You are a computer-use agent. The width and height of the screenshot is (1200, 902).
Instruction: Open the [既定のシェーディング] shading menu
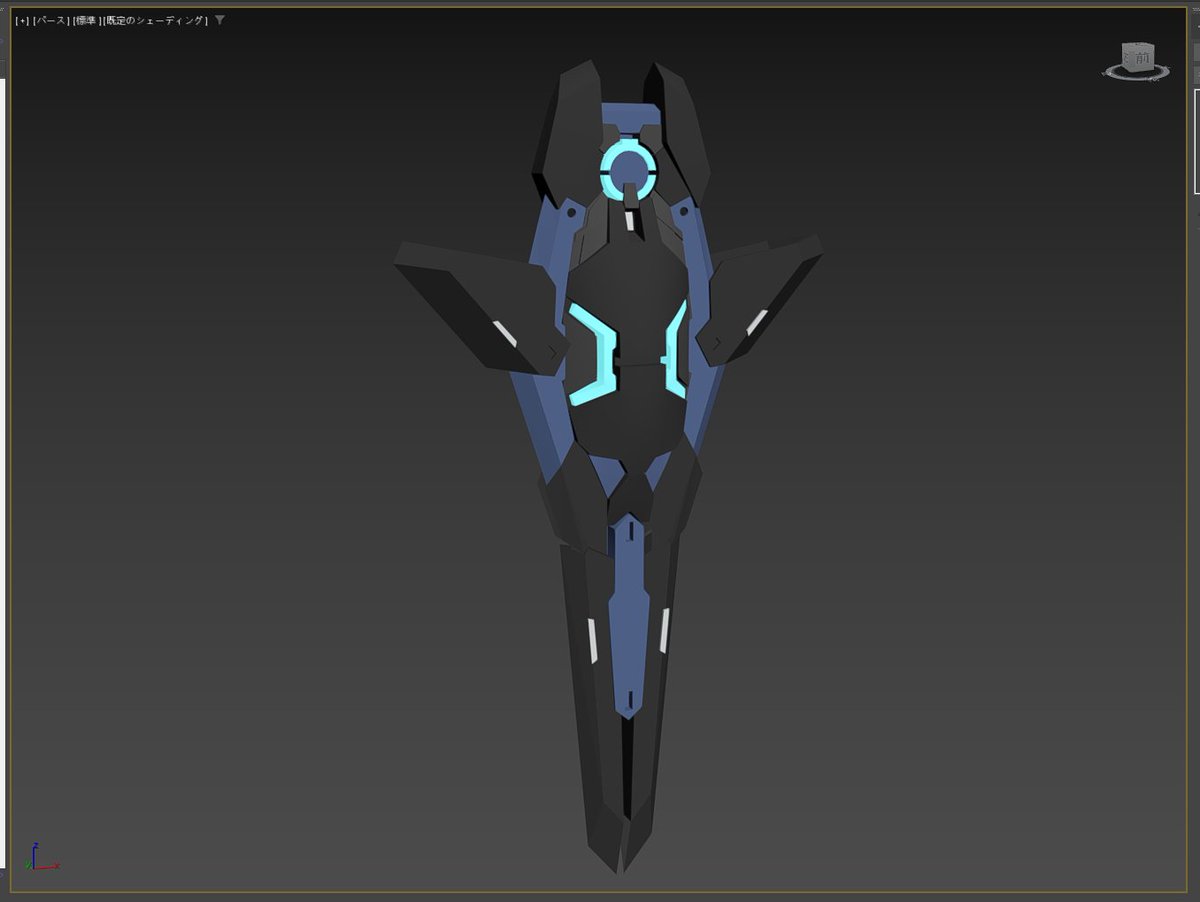155,21
